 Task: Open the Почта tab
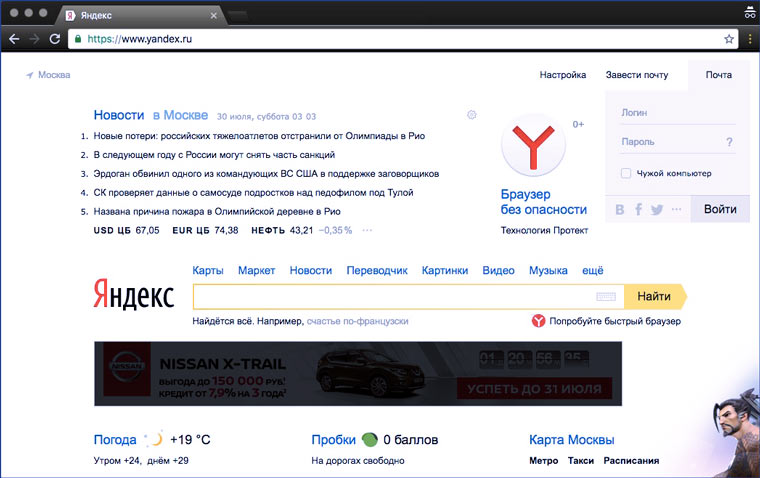click(718, 75)
